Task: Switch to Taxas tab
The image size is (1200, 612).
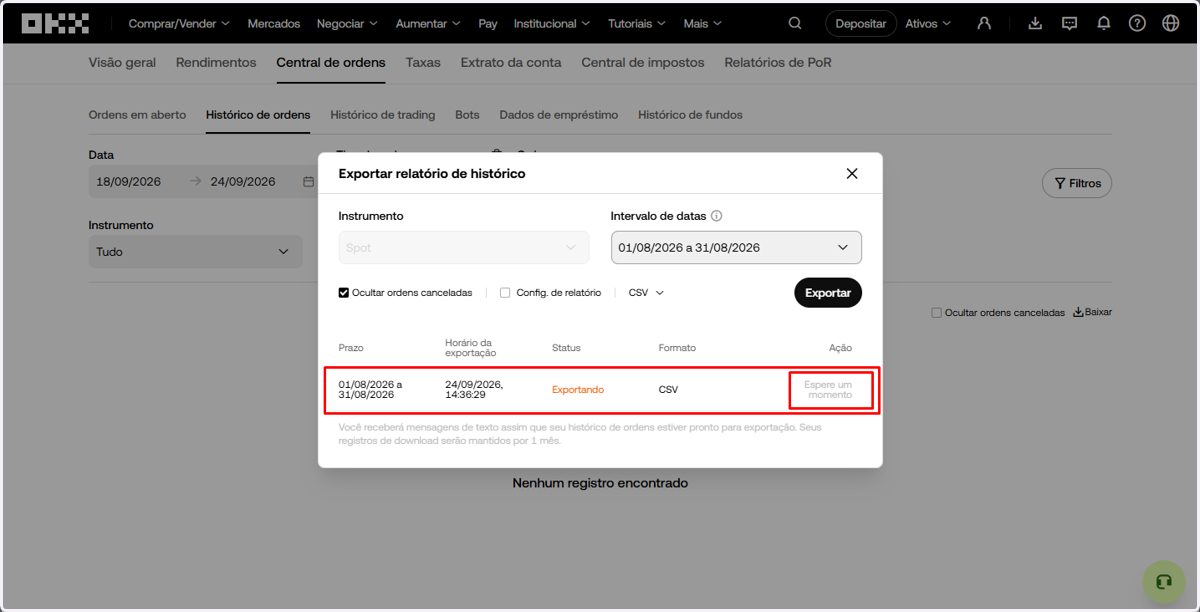Action: 423,62
